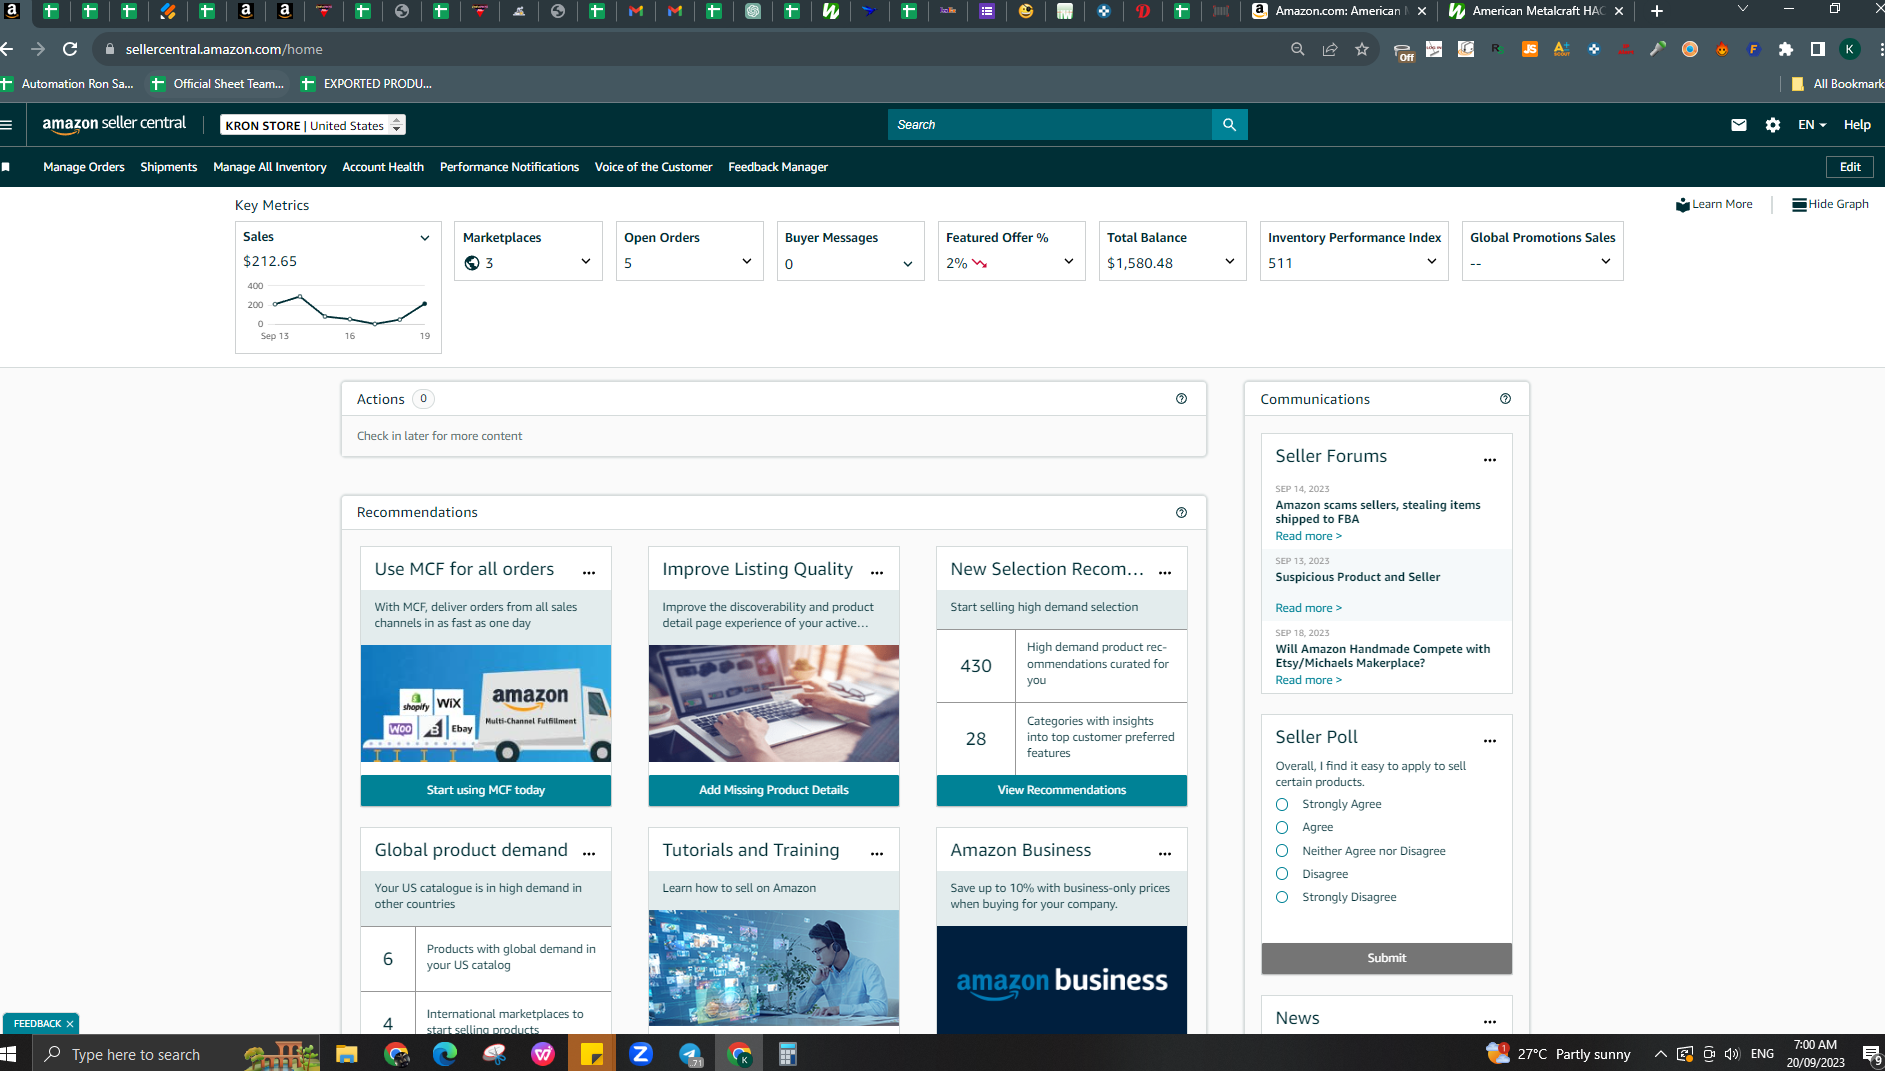The width and height of the screenshot is (1885, 1071).
Task: Open help for the Actions card
Action: click(x=1182, y=399)
